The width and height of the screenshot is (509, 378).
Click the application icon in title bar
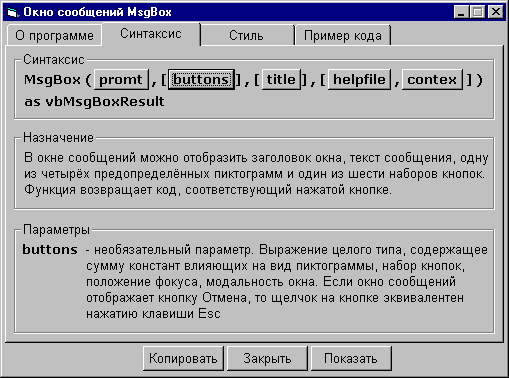click(x=13, y=12)
